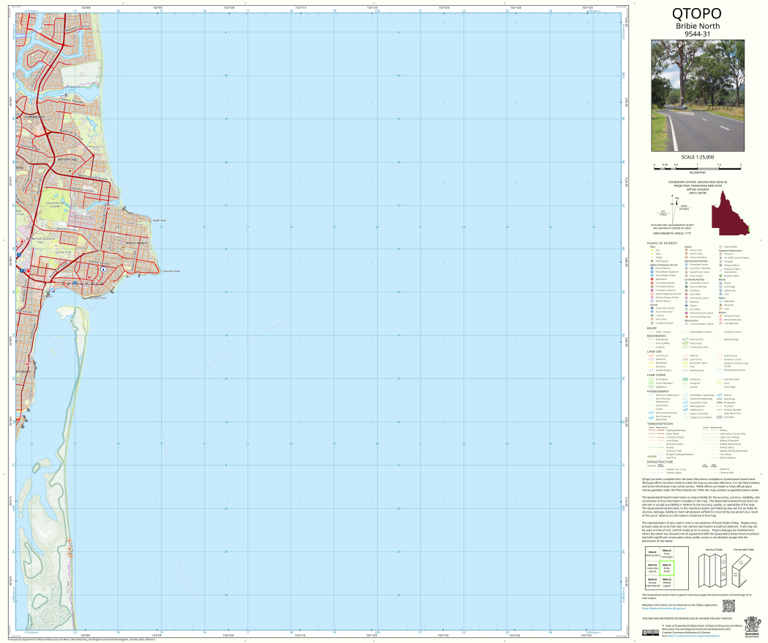Screen dimensions: 768x643
Task: Click the Creative Commons licence badge
Action: [650, 632]
